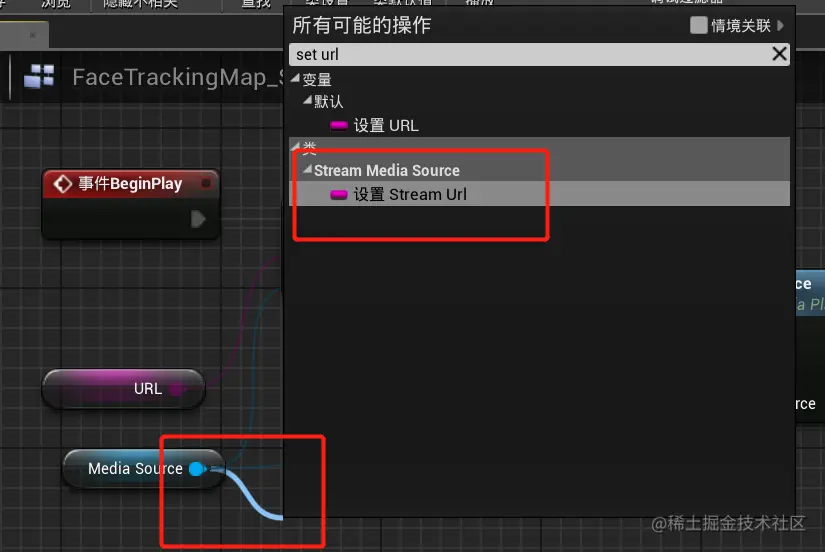Click the 默认 subcategory label

coord(328,102)
